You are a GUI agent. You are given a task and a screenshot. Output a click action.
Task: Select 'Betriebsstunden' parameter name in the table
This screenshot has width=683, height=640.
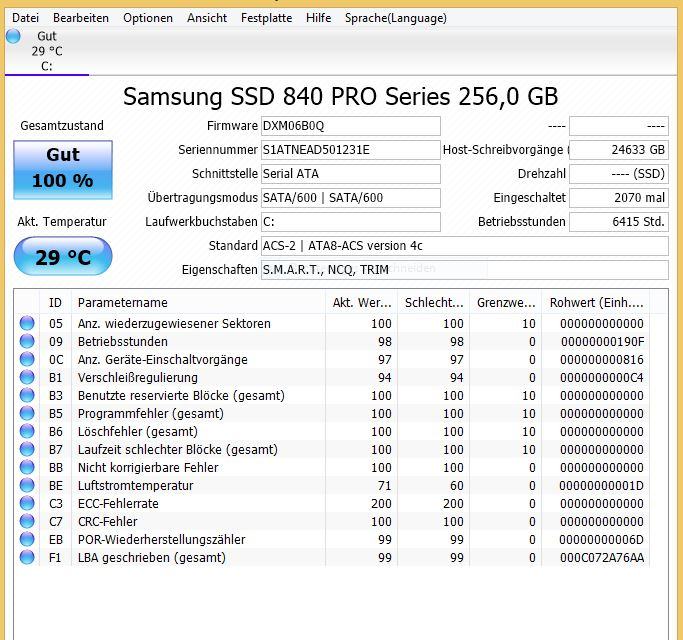(122, 342)
